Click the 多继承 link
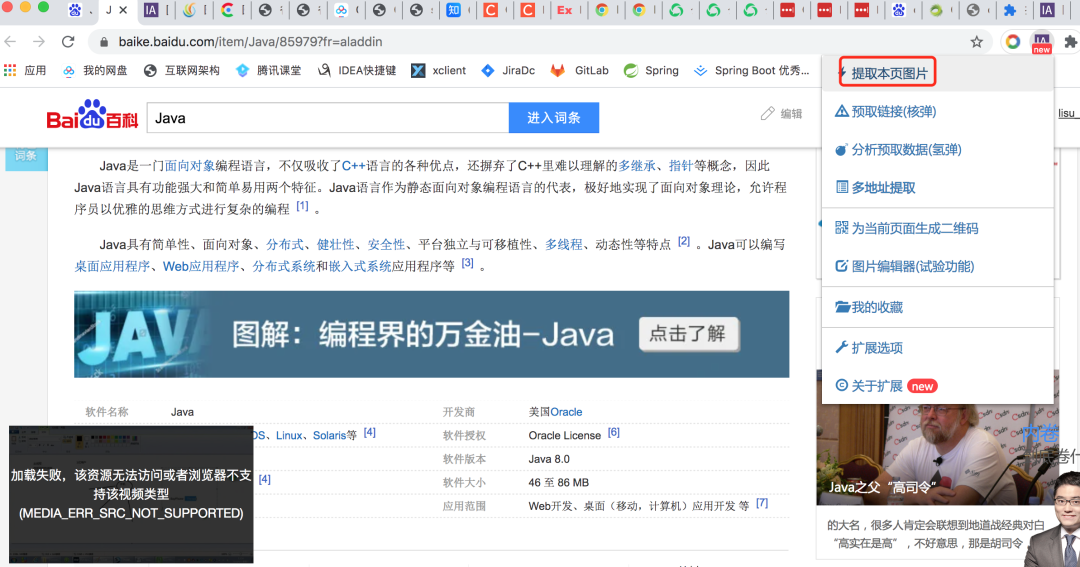1080x567 pixels. (x=636, y=166)
